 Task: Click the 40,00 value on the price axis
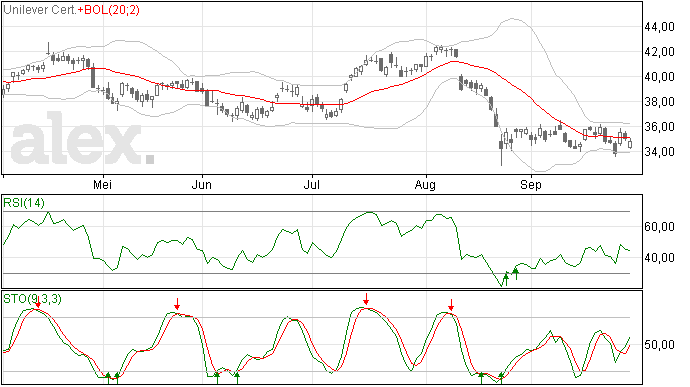[660, 77]
